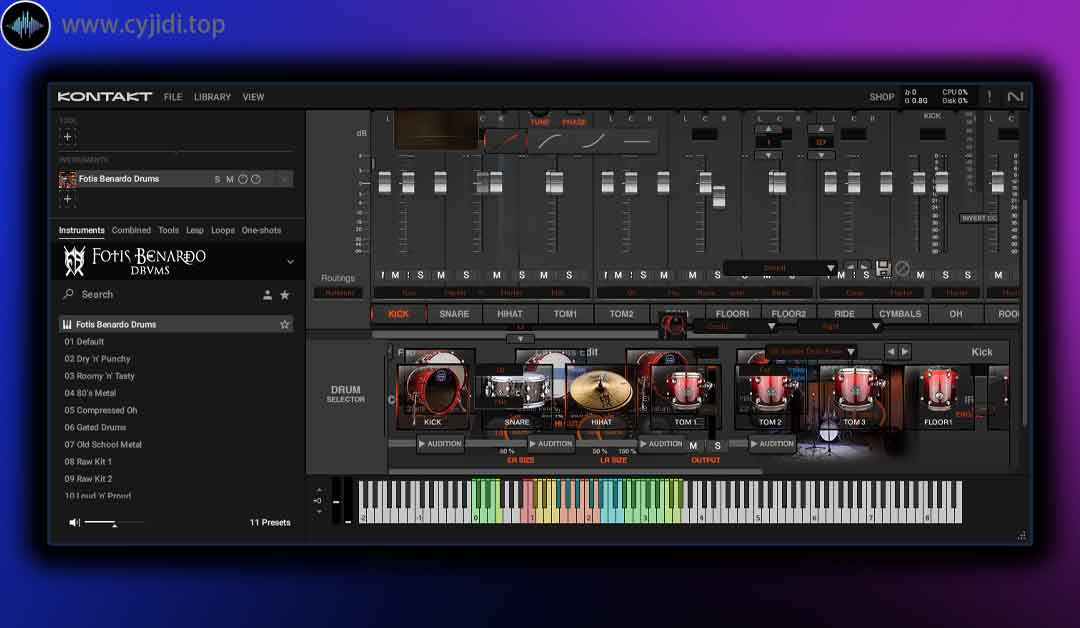Select preset 04 80's Metal
Image resolution: width=1080 pixels, height=628 pixels.
click(x=90, y=393)
